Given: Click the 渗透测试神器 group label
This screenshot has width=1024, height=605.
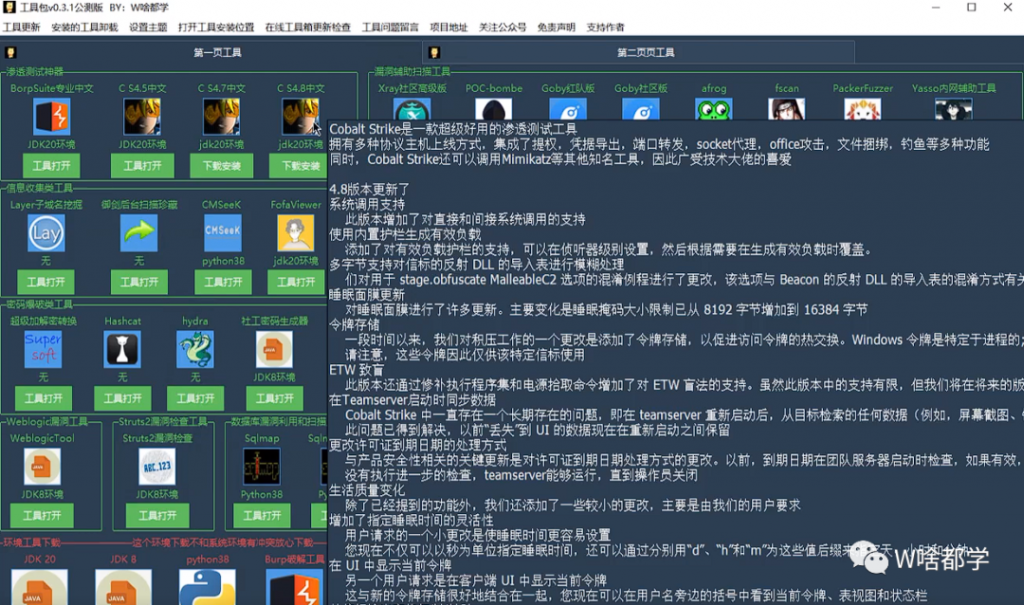Looking at the screenshot, I should [35, 72].
